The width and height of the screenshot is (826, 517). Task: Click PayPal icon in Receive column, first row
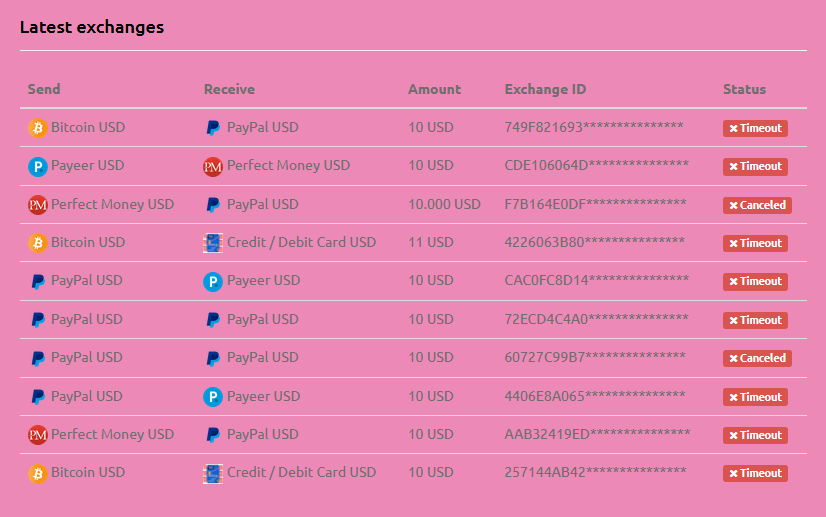213,128
